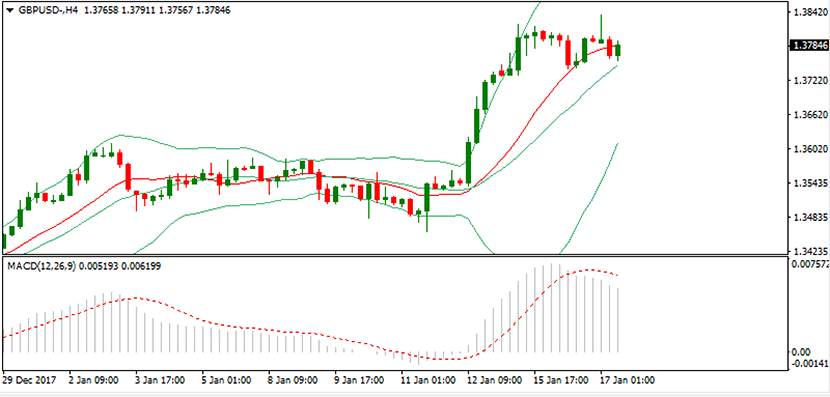This screenshot has width=830, height=397.
Task: Click the 15 Jan 17:00 time label
Action: pyautogui.click(x=562, y=380)
